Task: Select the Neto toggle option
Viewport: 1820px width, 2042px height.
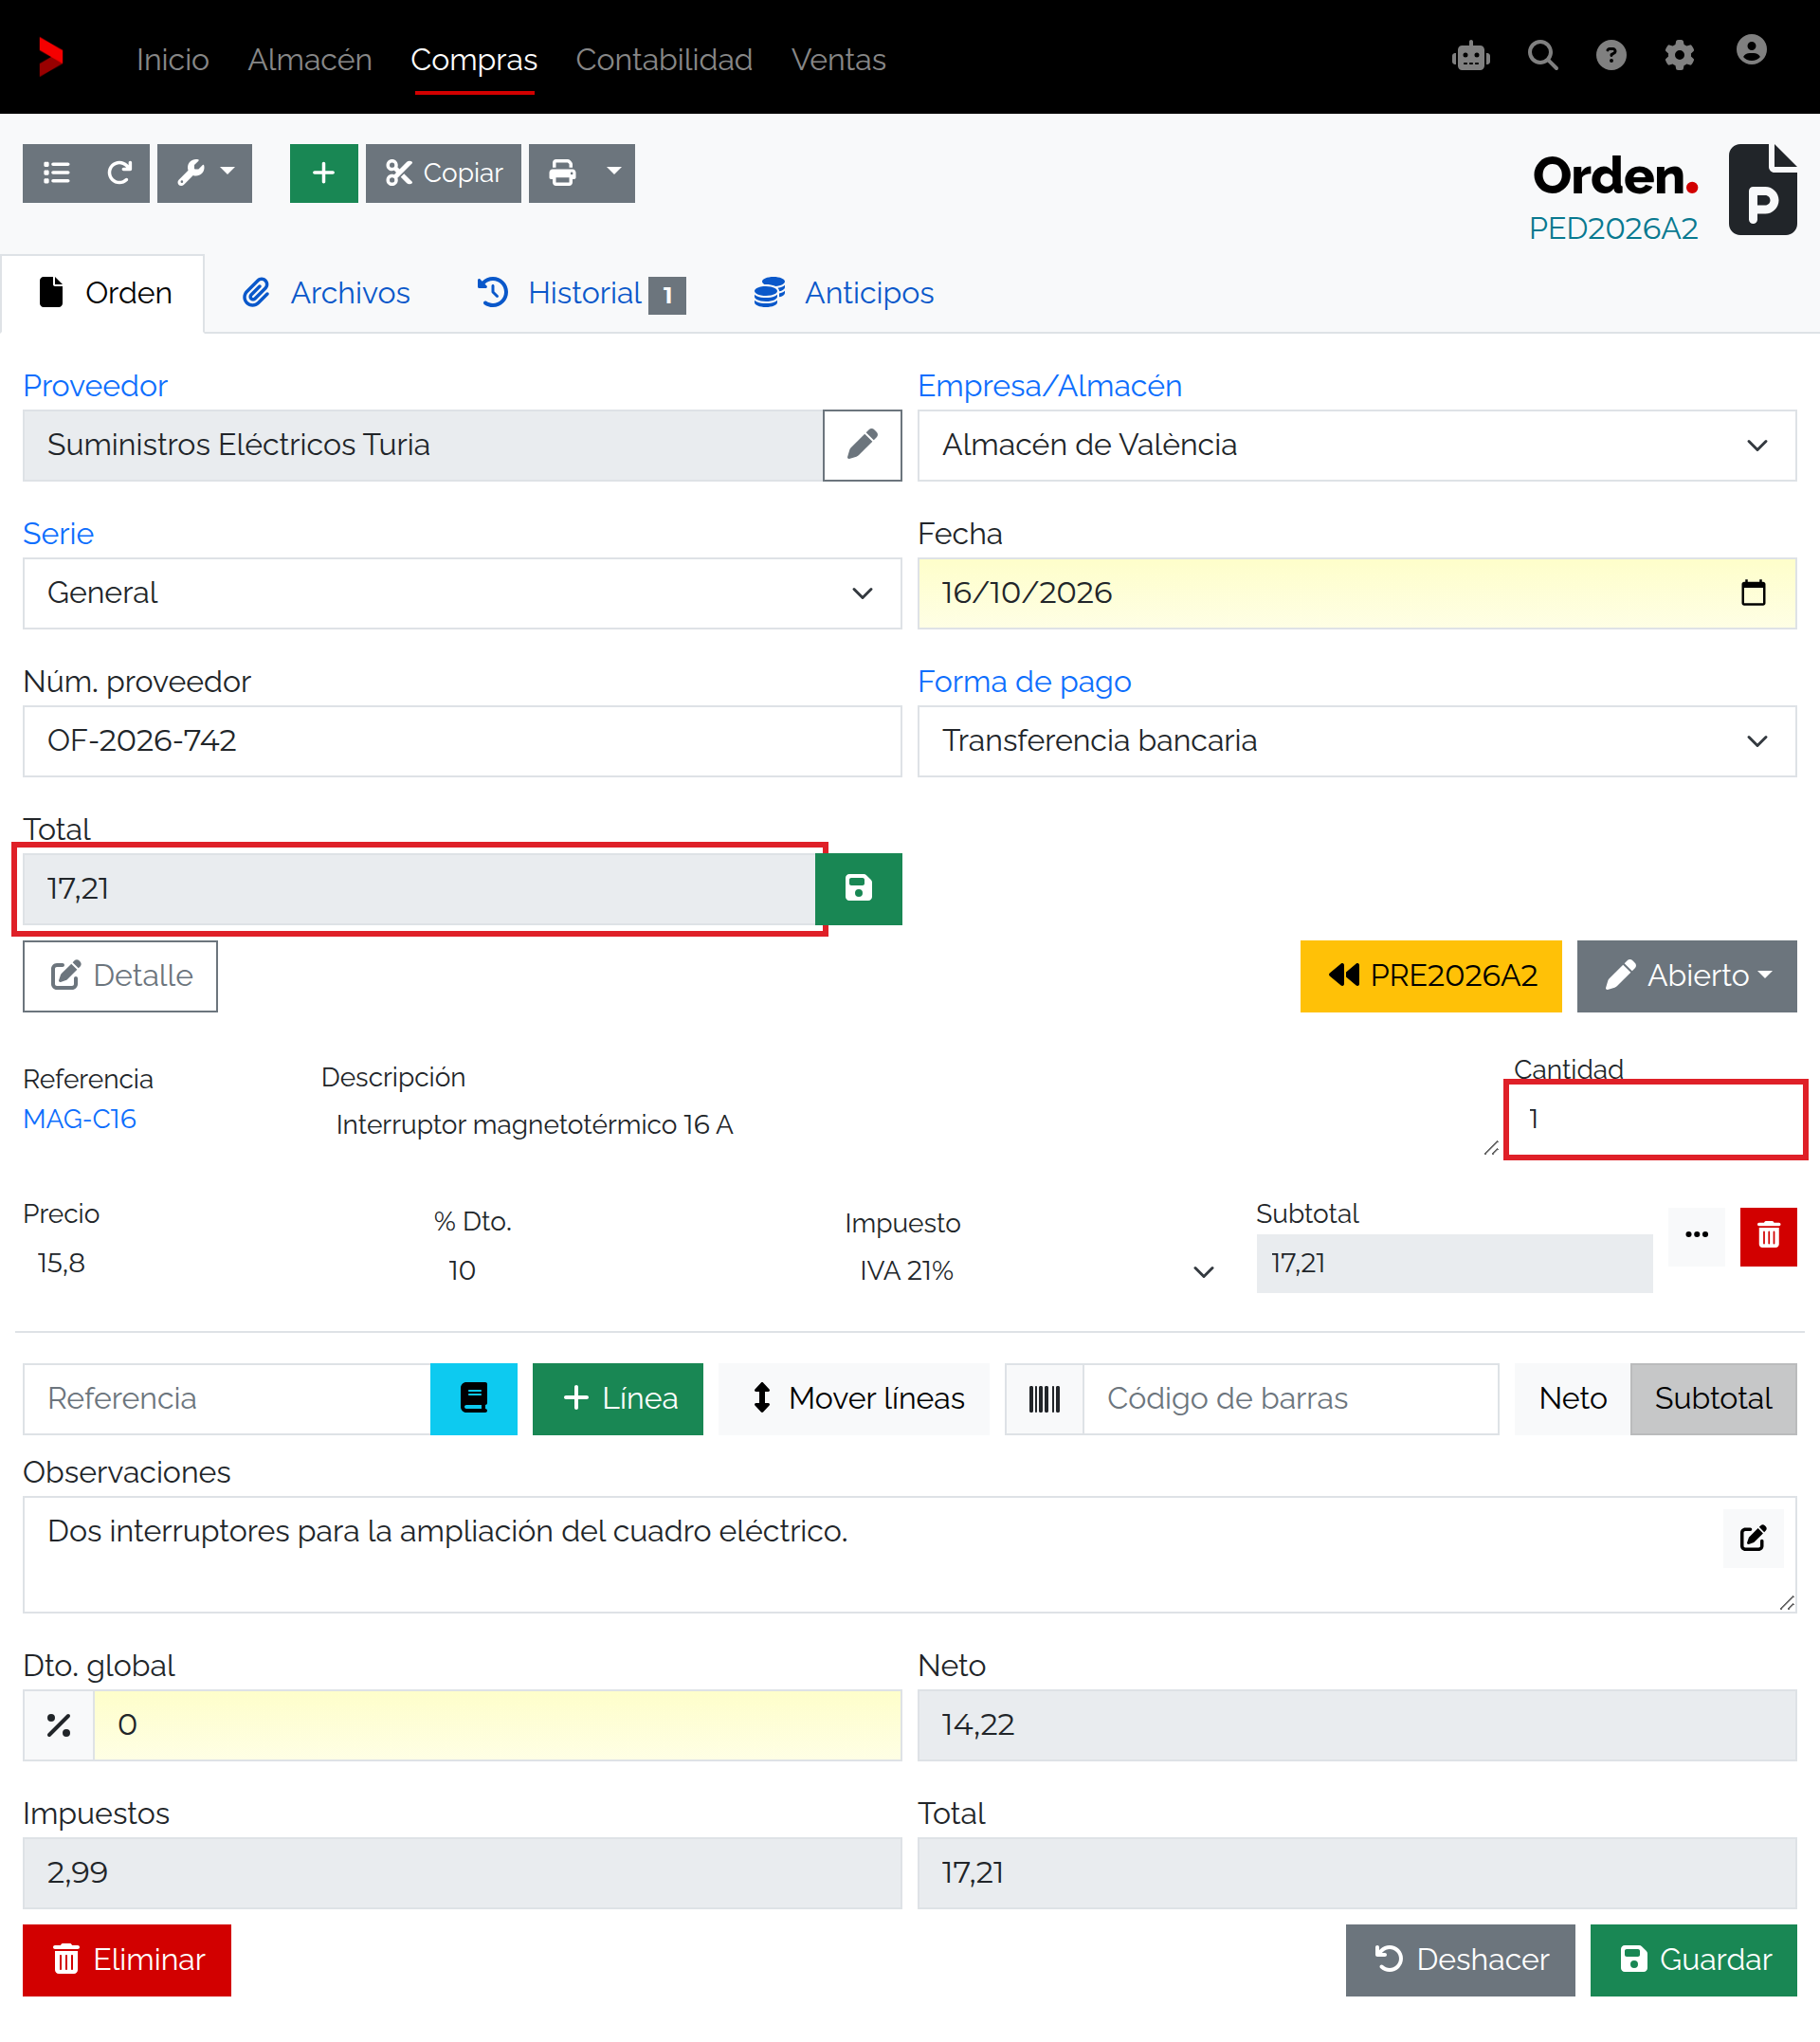Action: pos(1572,1399)
